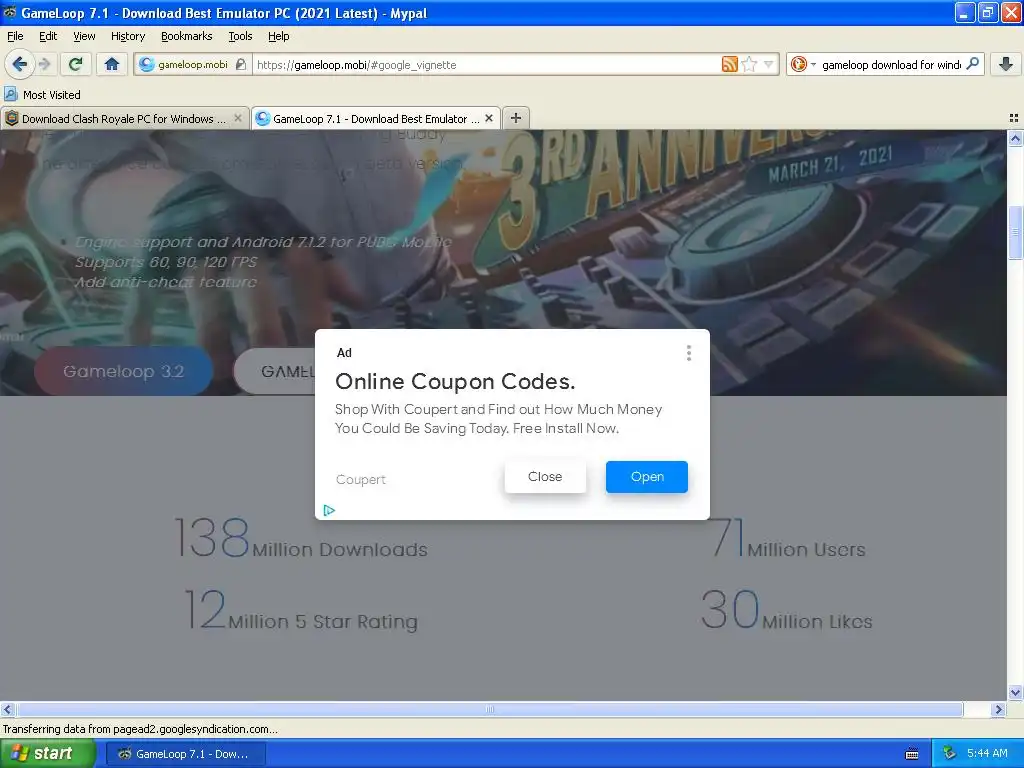Click the address bar URL field

coord(487,64)
